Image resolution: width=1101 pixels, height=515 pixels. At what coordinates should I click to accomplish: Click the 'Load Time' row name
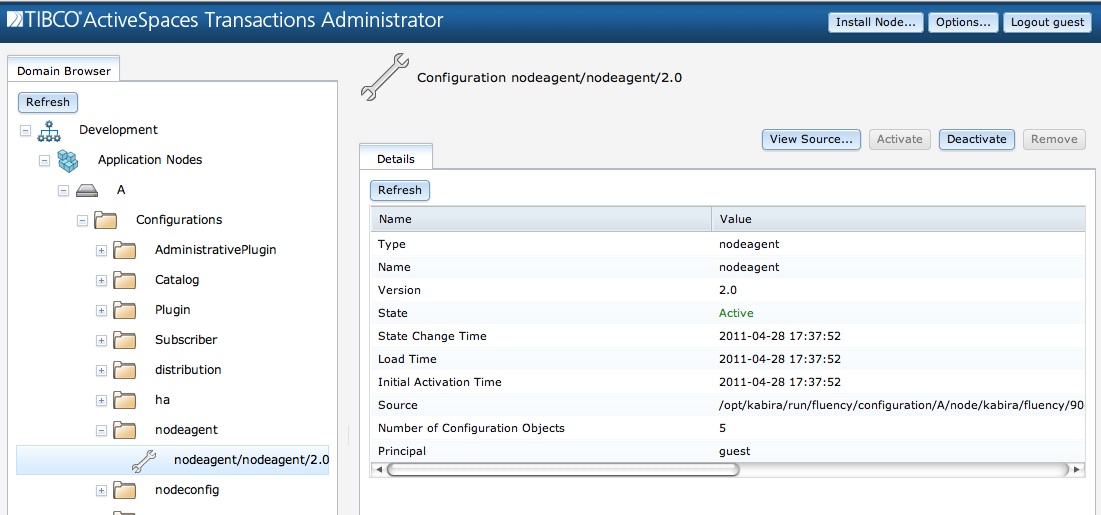click(x=407, y=359)
